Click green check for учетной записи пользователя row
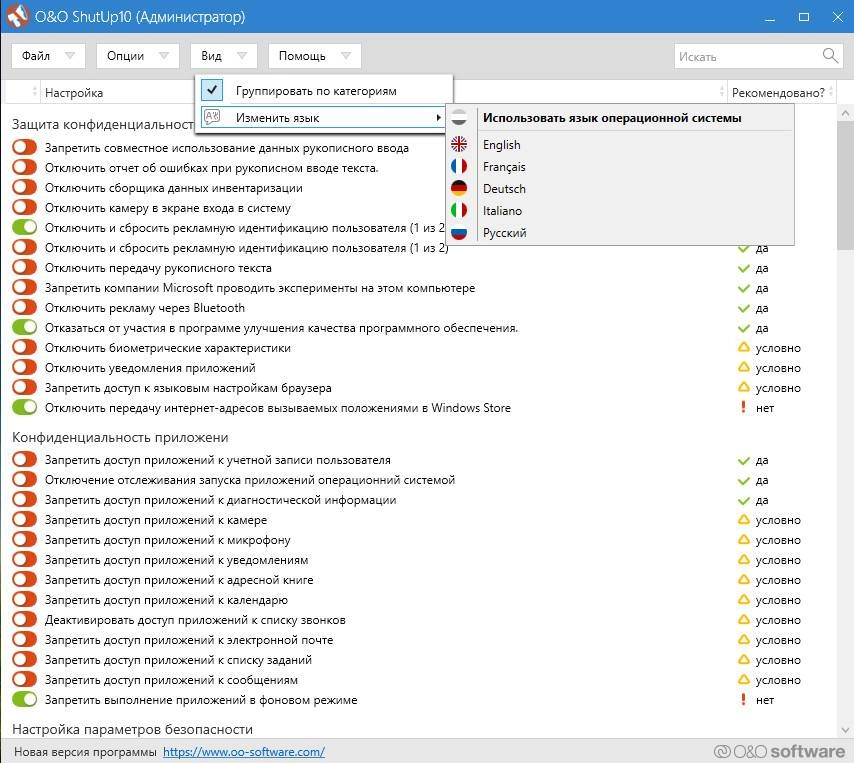This screenshot has width=854, height=763. [743, 461]
